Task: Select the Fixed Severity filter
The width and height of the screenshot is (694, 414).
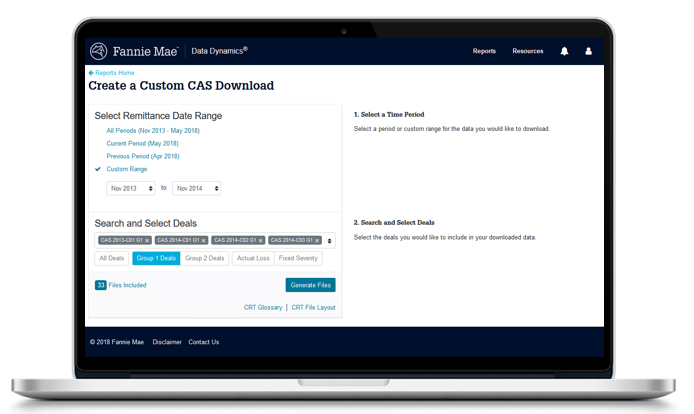Action: [x=298, y=258]
